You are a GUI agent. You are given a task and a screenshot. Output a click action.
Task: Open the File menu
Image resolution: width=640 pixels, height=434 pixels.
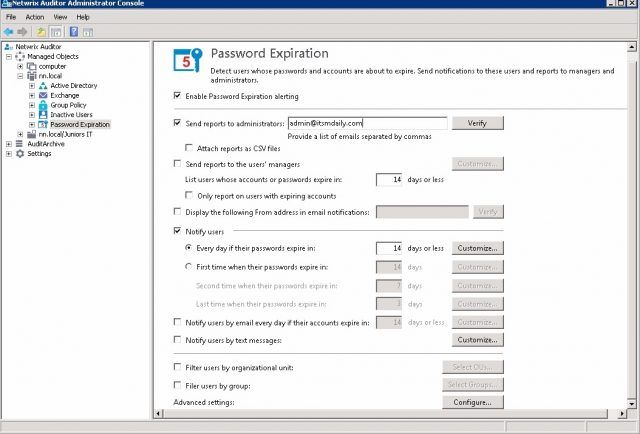tap(11, 17)
